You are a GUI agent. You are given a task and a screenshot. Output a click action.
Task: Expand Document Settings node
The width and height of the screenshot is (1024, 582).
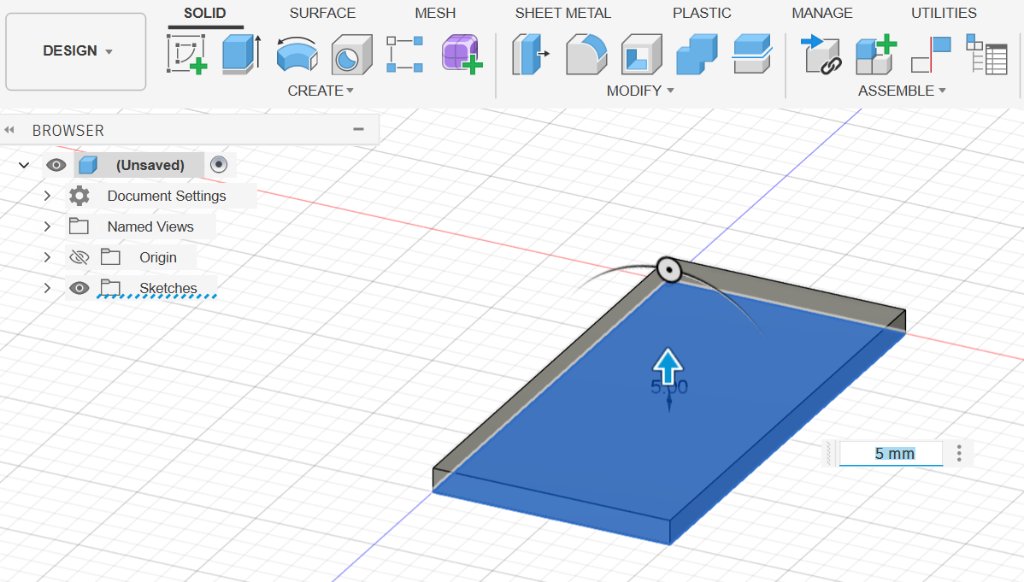coord(47,196)
